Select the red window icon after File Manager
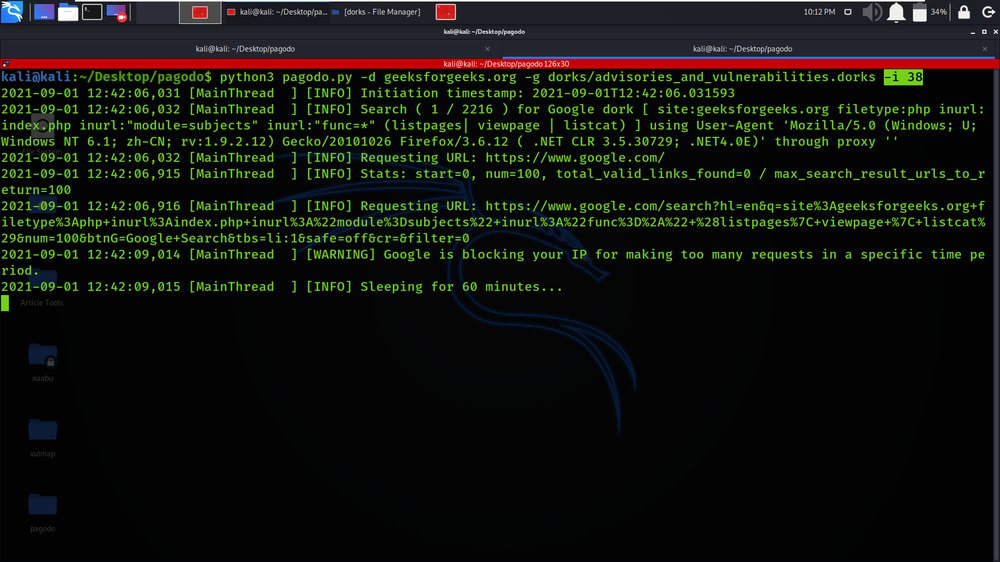1000x562 pixels. [446, 12]
